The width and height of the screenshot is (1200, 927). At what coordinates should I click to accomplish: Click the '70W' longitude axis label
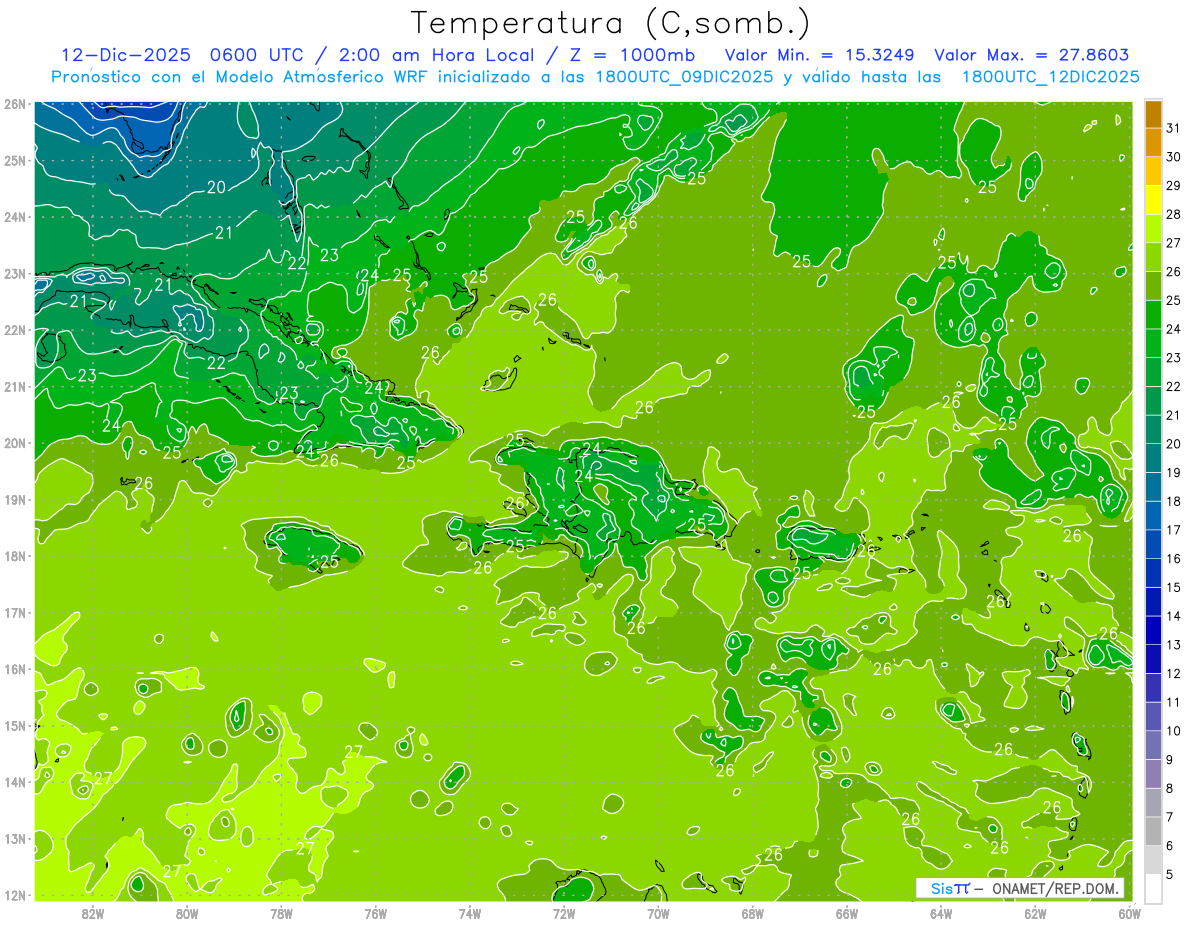(x=658, y=913)
